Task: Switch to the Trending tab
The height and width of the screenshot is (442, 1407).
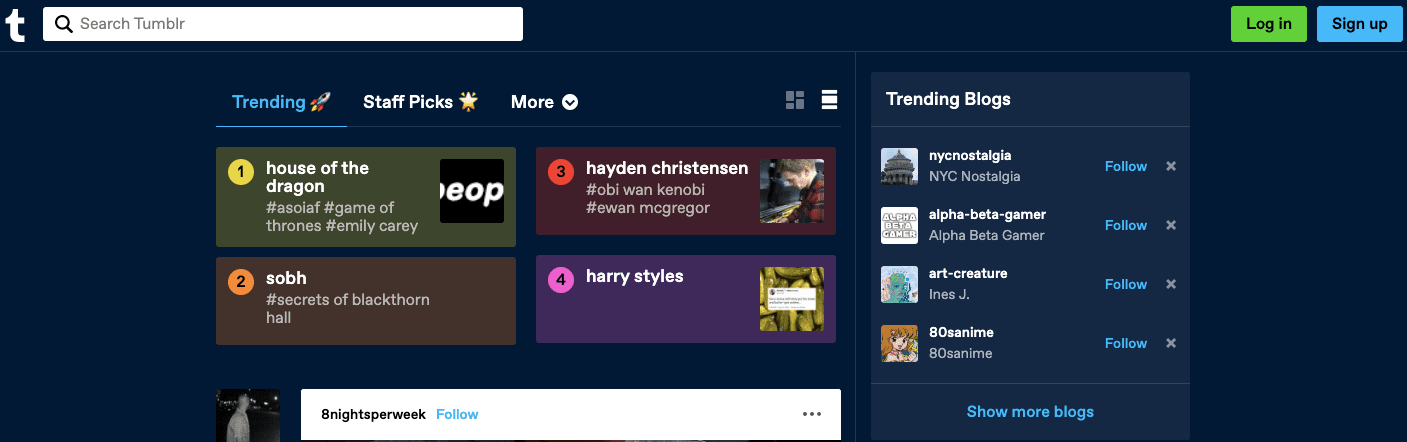Action: [281, 102]
